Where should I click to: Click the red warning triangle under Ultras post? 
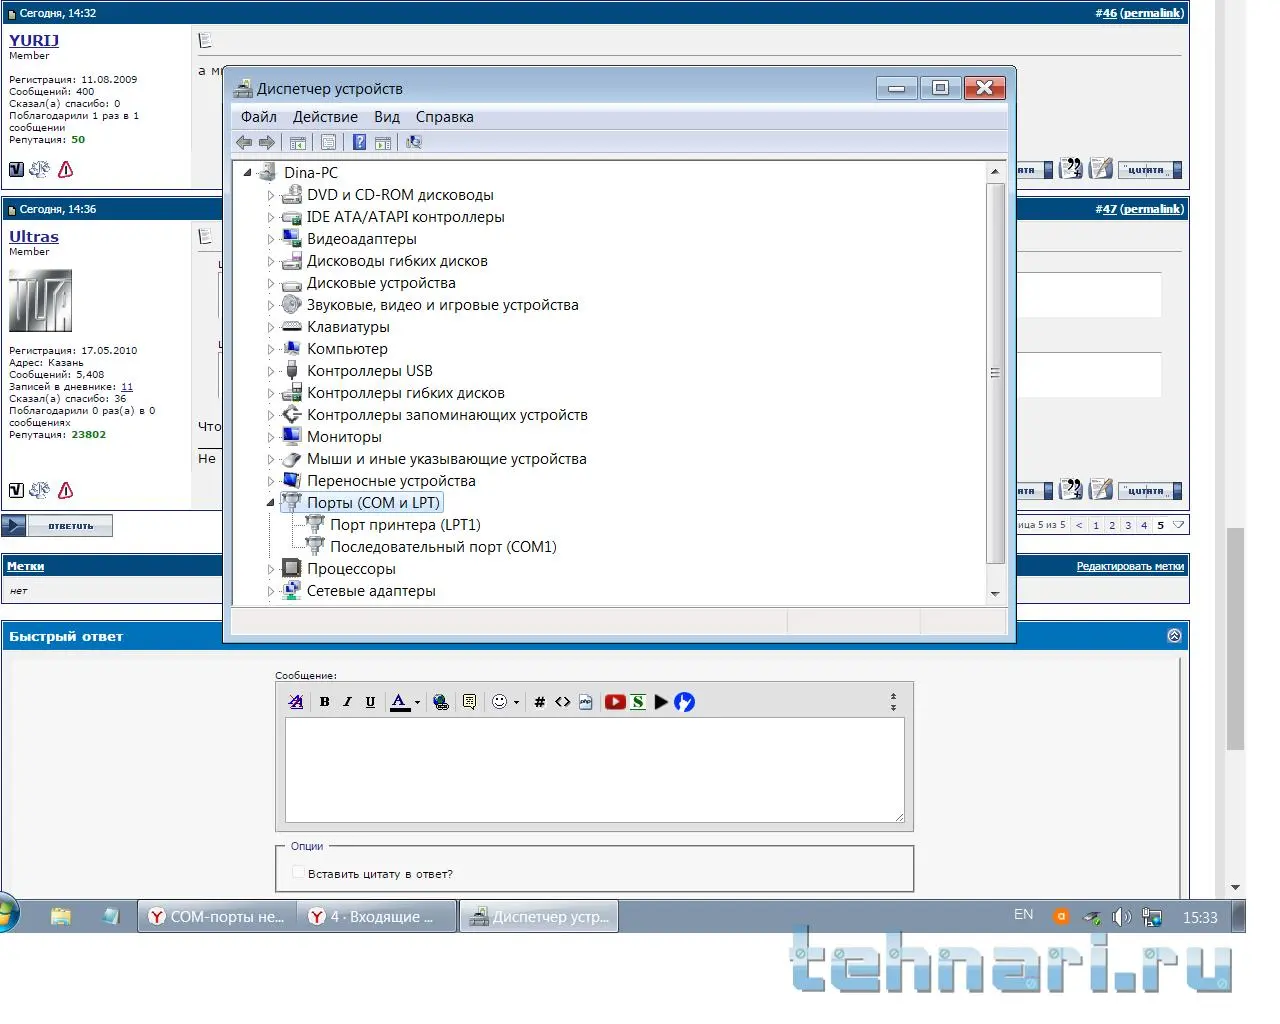66,490
